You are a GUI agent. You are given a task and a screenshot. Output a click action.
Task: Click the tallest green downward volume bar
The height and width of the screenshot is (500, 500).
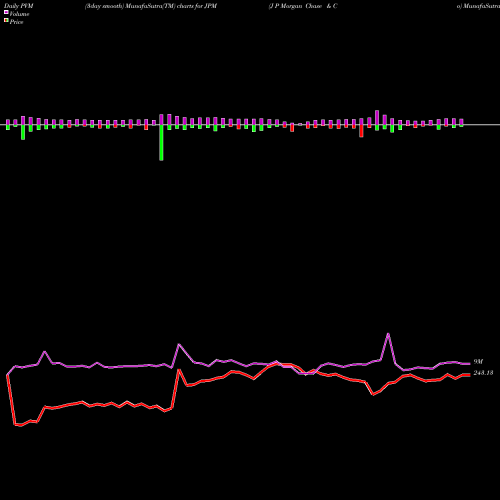pos(161,143)
